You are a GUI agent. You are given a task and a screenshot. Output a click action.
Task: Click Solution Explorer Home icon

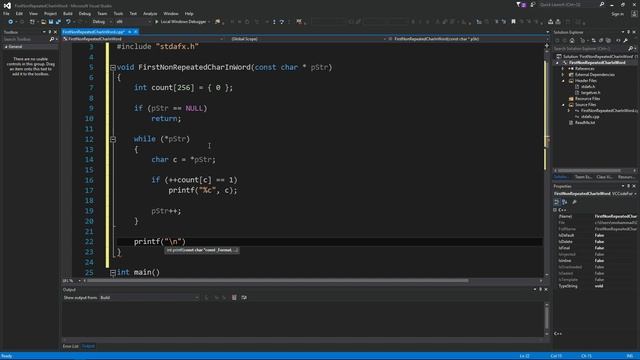(572, 40)
